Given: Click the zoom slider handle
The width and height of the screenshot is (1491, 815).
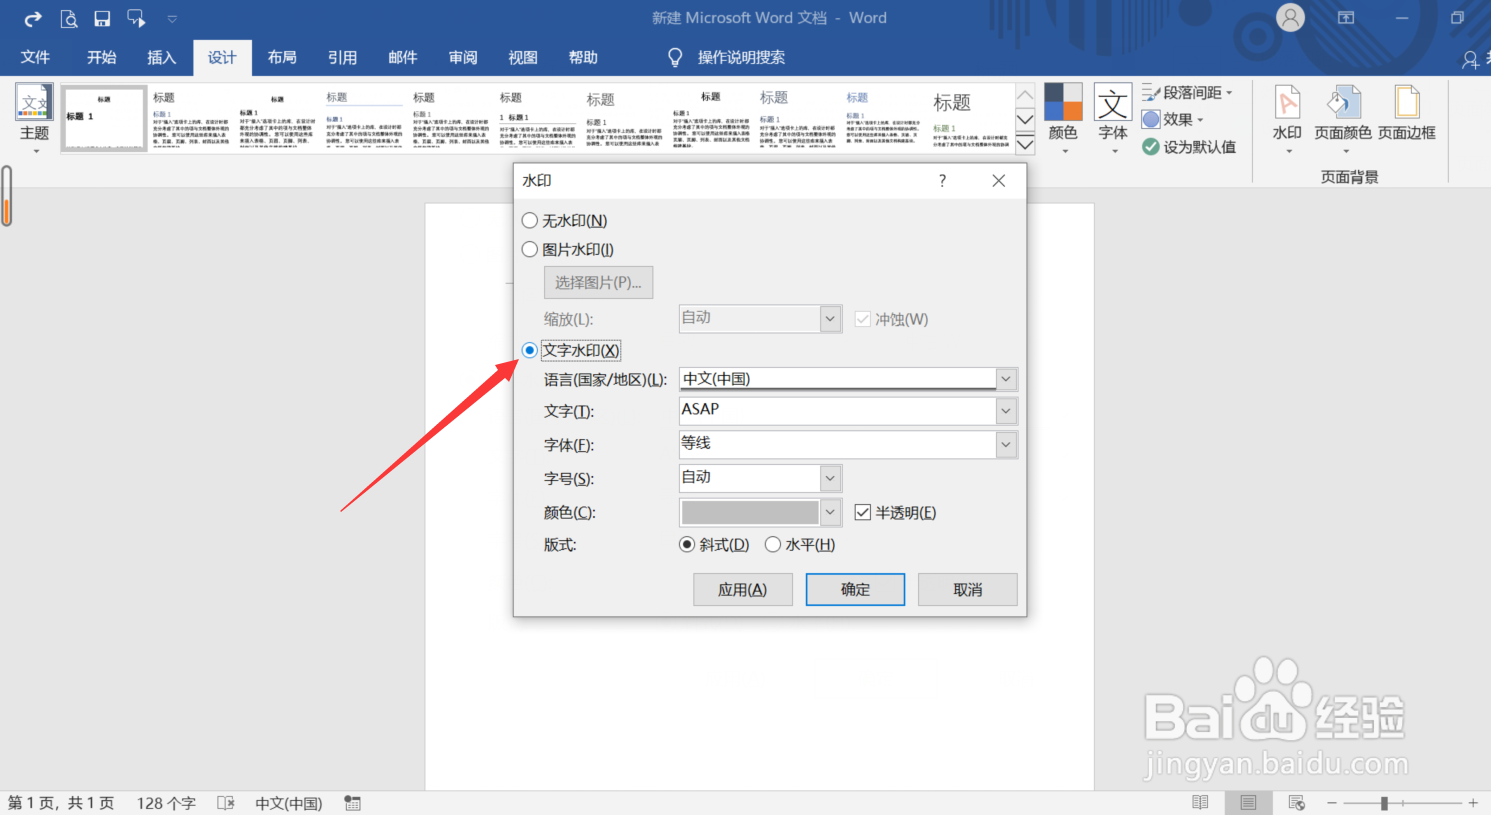Looking at the screenshot, I should 1384,803.
